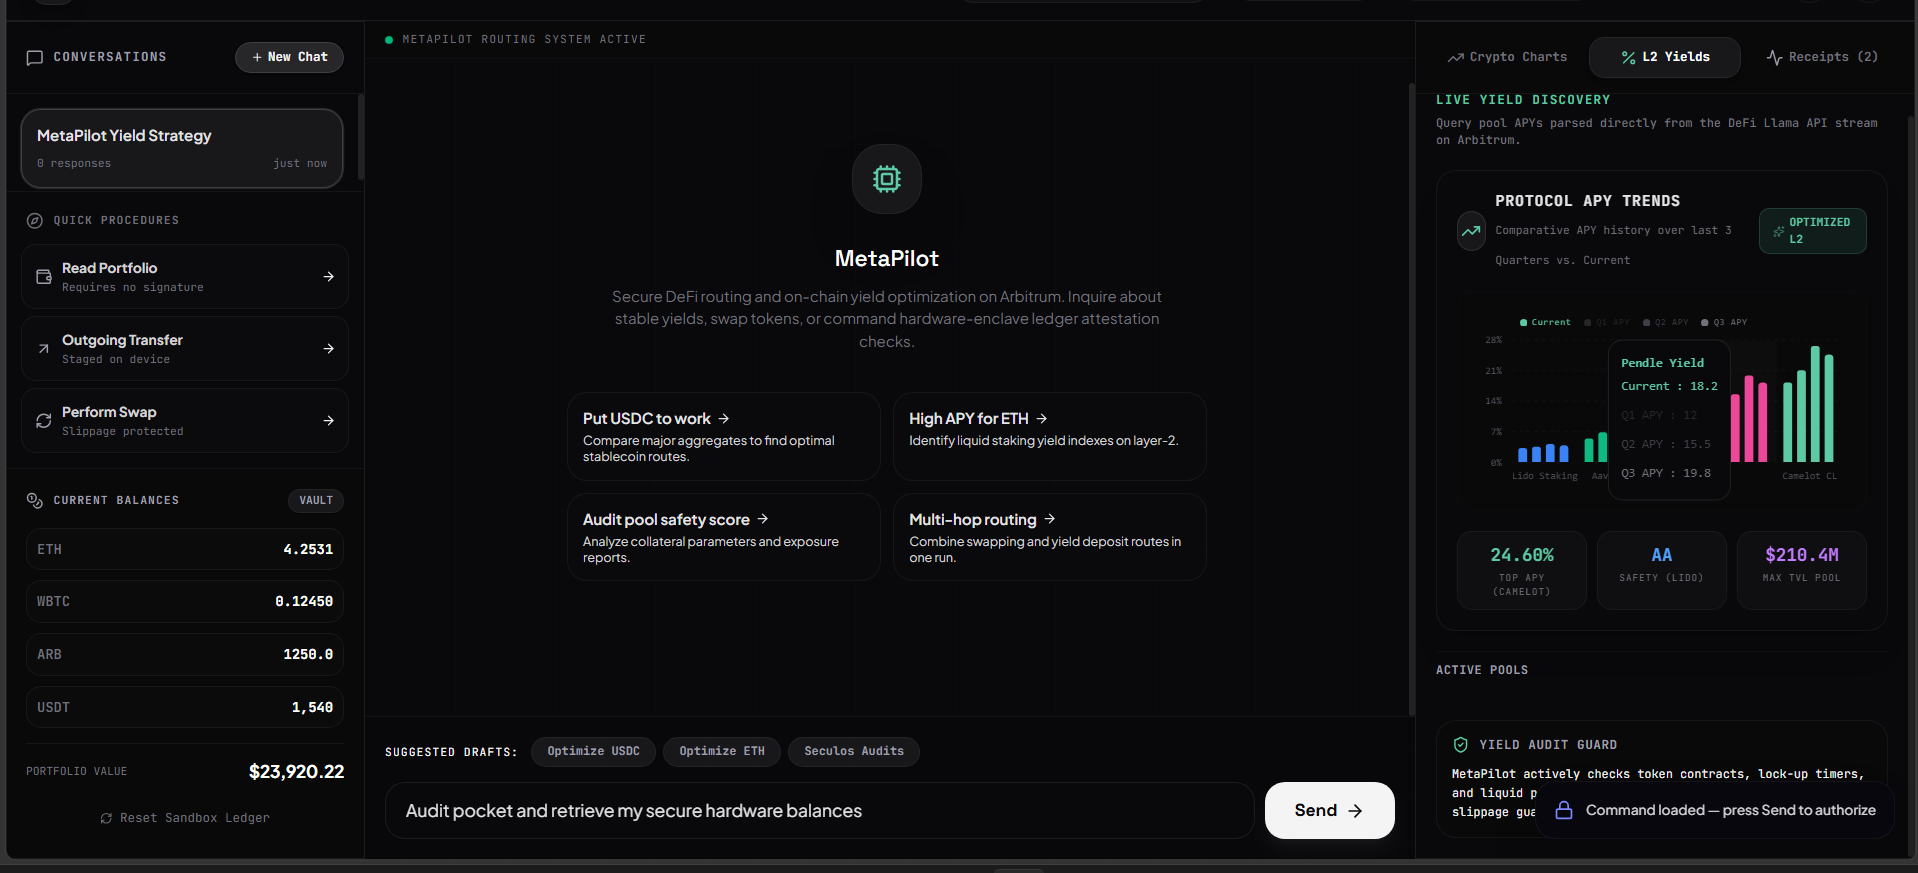Open the MetaPilot Yield Strategy conversation

182,149
